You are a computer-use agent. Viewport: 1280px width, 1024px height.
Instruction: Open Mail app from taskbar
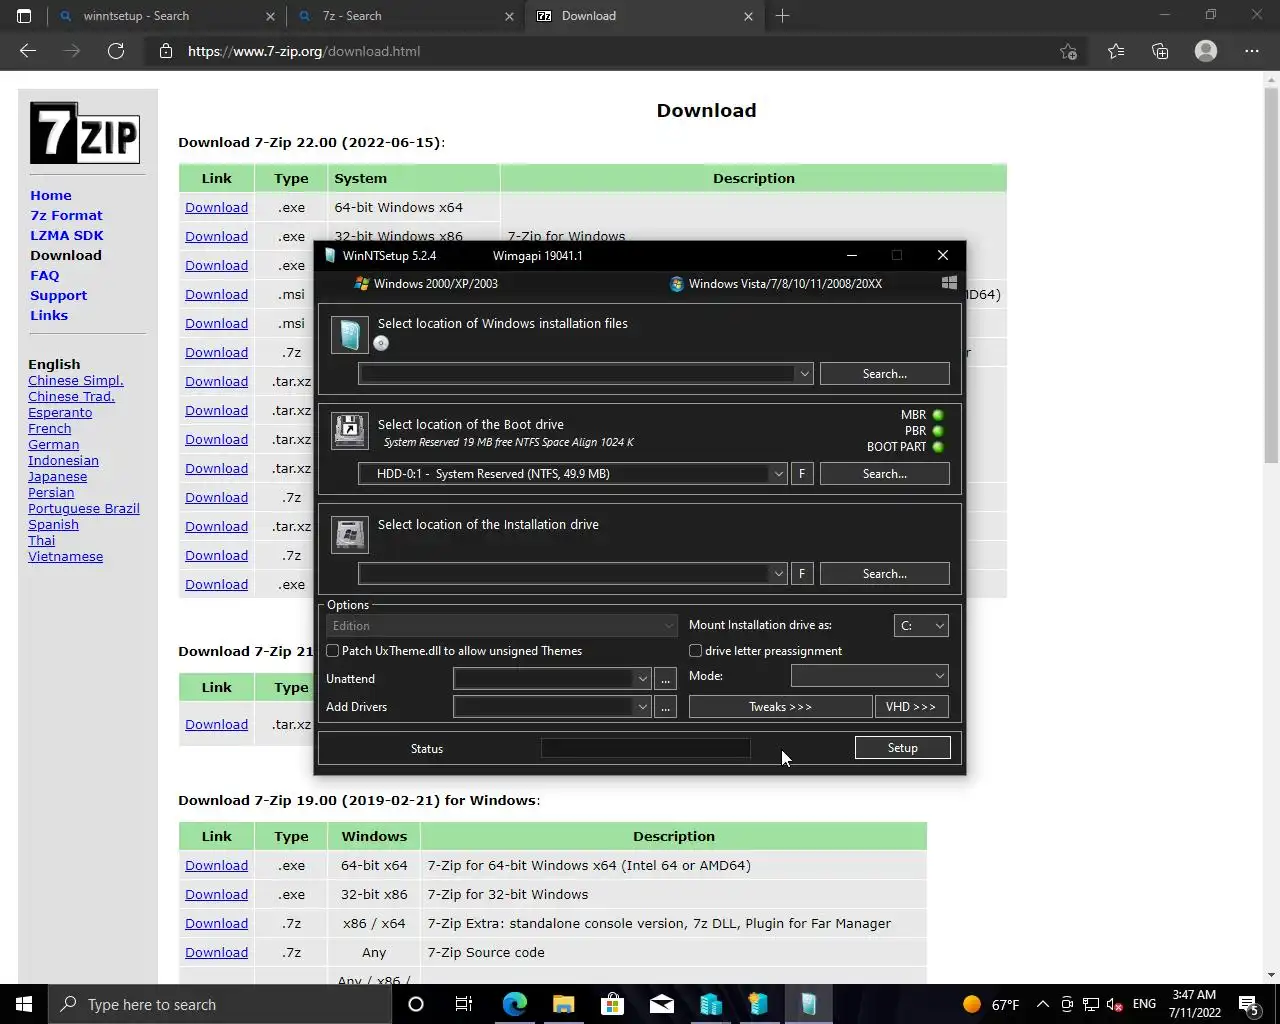click(x=662, y=1004)
